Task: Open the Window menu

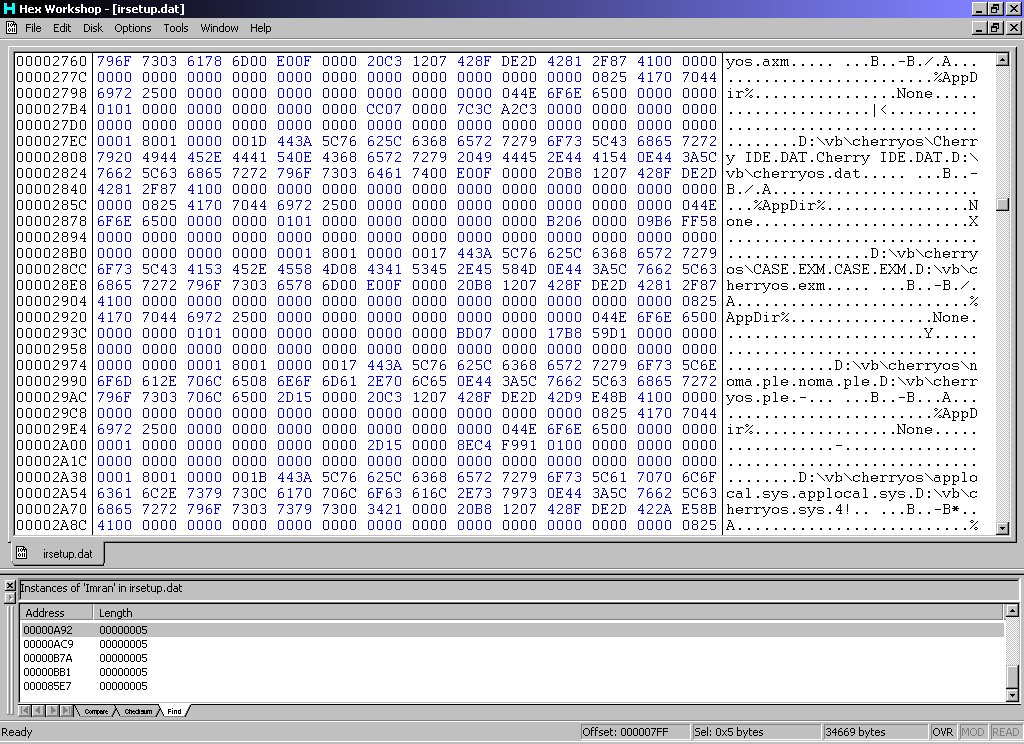Action: tap(219, 28)
